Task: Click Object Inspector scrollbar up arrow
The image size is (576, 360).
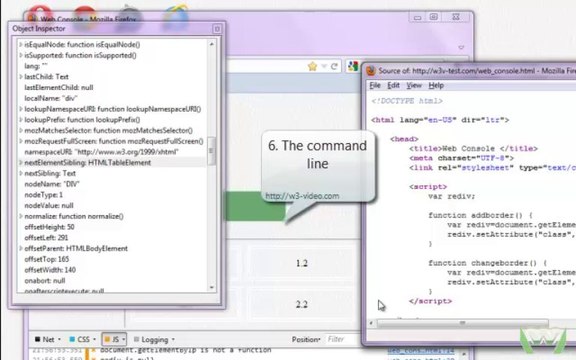Action: tap(212, 44)
